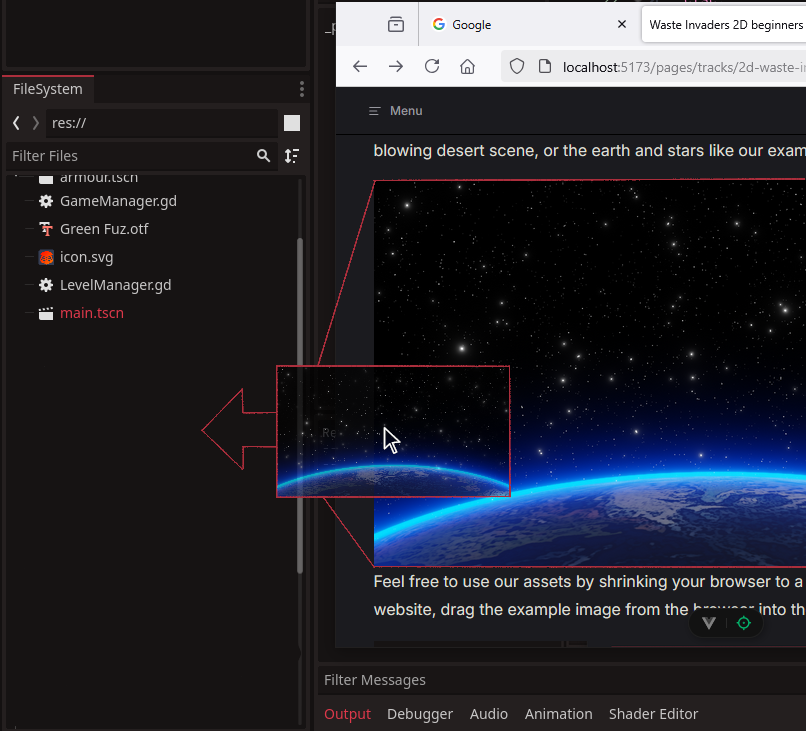Click the browser Forward arrow
Viewport: 806px width, 731px height.
(x=396, y=66)
